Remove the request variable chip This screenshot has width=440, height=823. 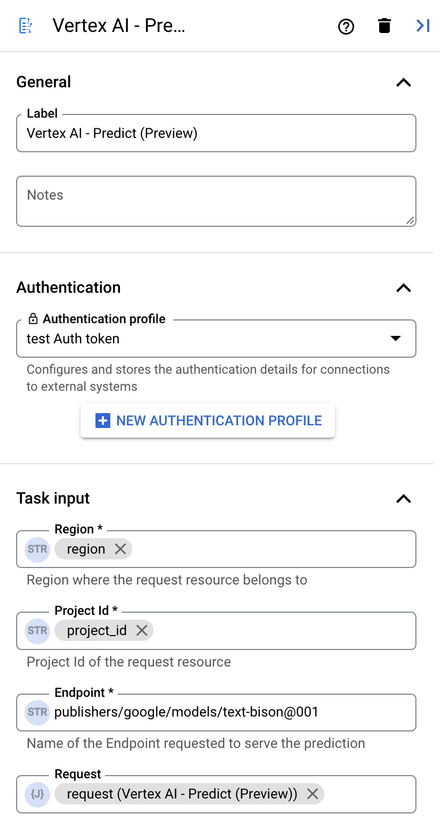coord(312,794)
